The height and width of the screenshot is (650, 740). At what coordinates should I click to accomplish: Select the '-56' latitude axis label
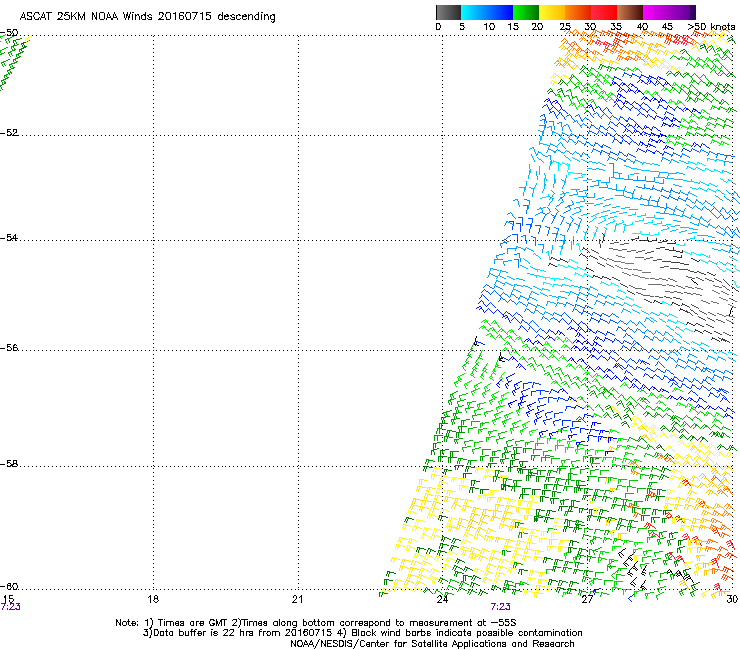(9, 347)
